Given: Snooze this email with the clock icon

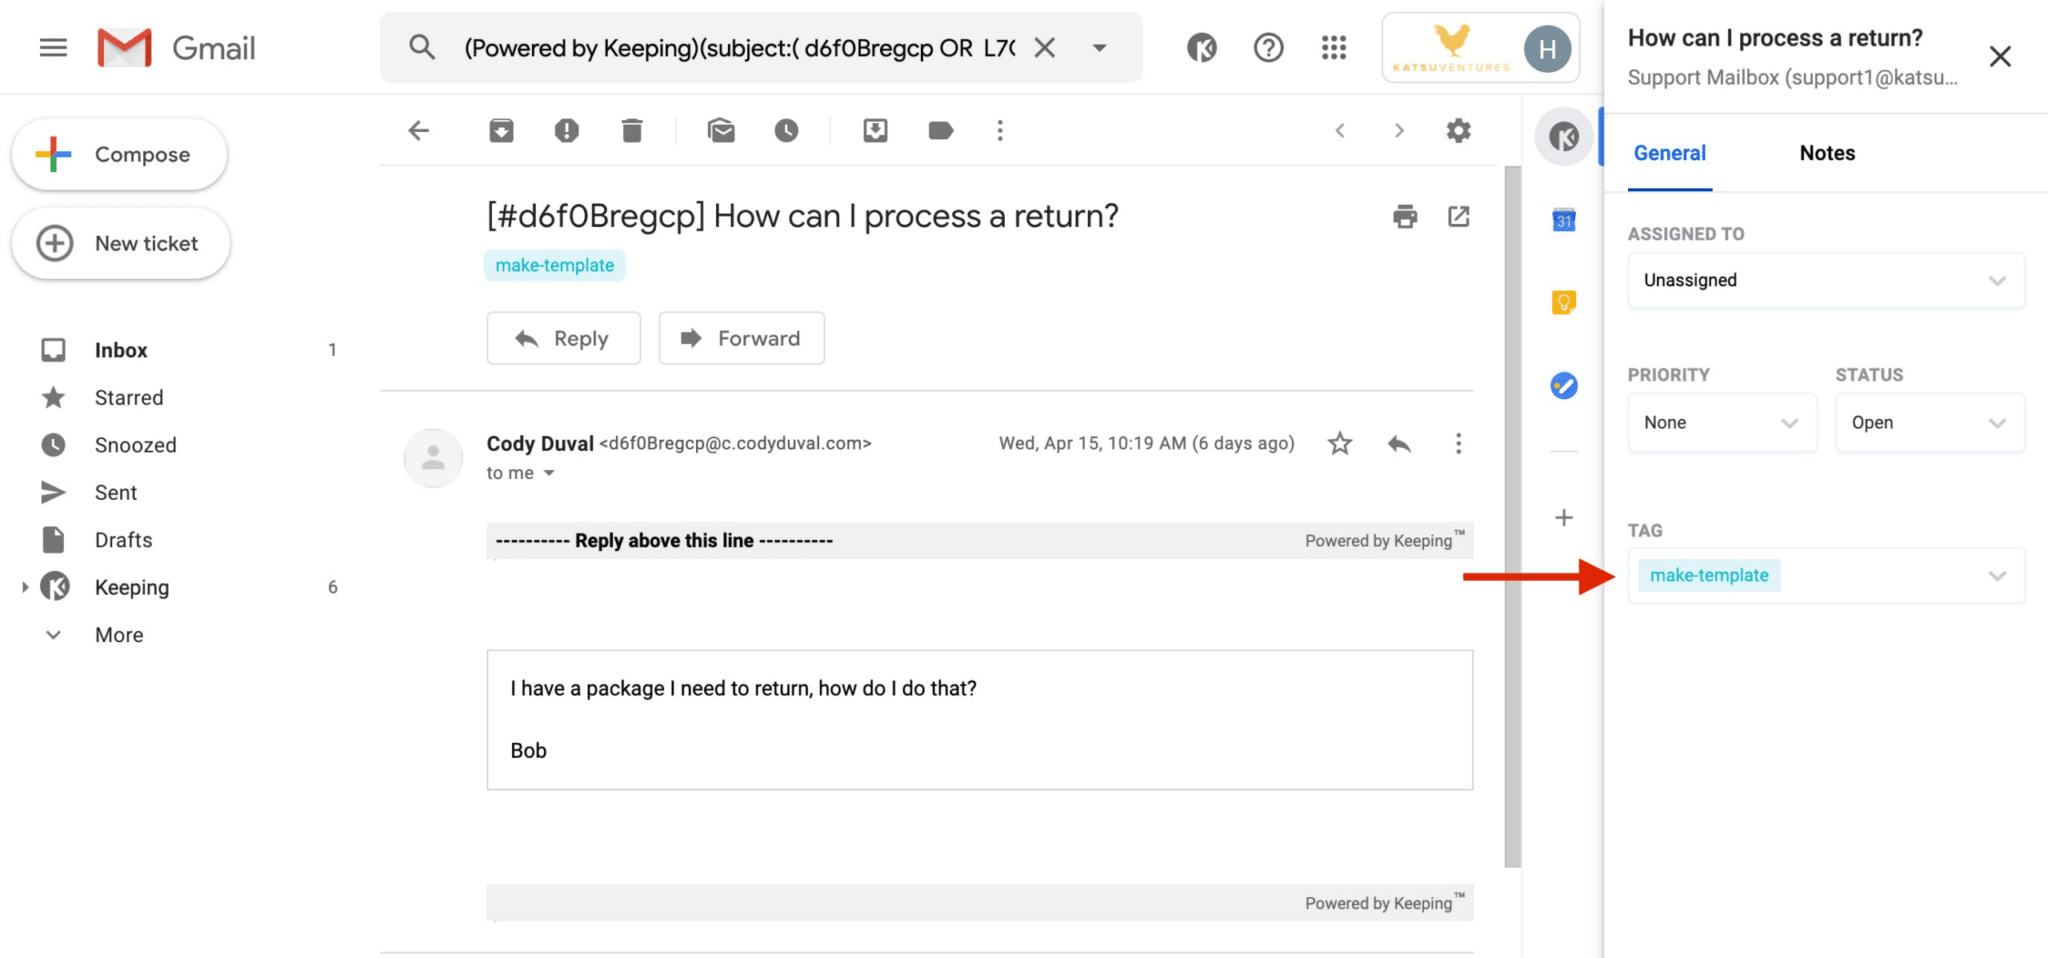Looking at the screenshot, I should [x=786, y=131].
